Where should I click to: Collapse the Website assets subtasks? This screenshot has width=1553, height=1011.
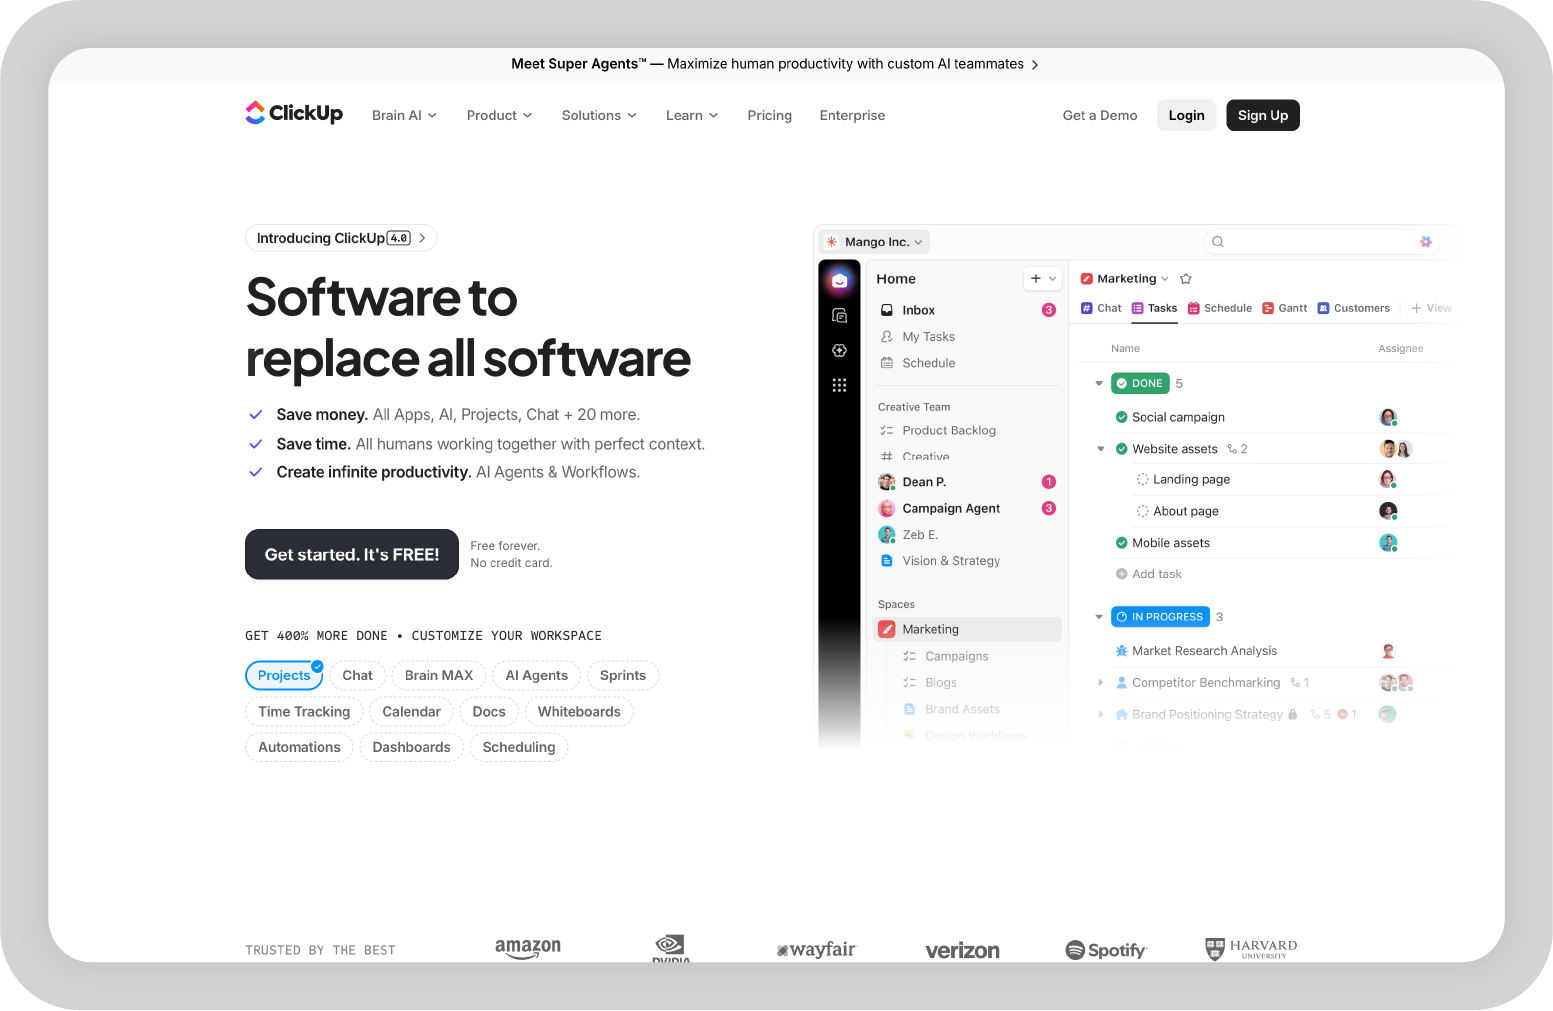click(1101, 449)
